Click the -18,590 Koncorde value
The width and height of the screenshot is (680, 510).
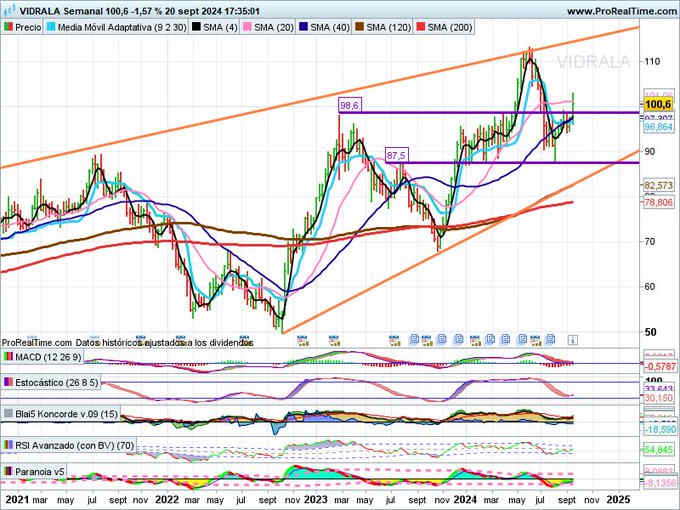660,429
